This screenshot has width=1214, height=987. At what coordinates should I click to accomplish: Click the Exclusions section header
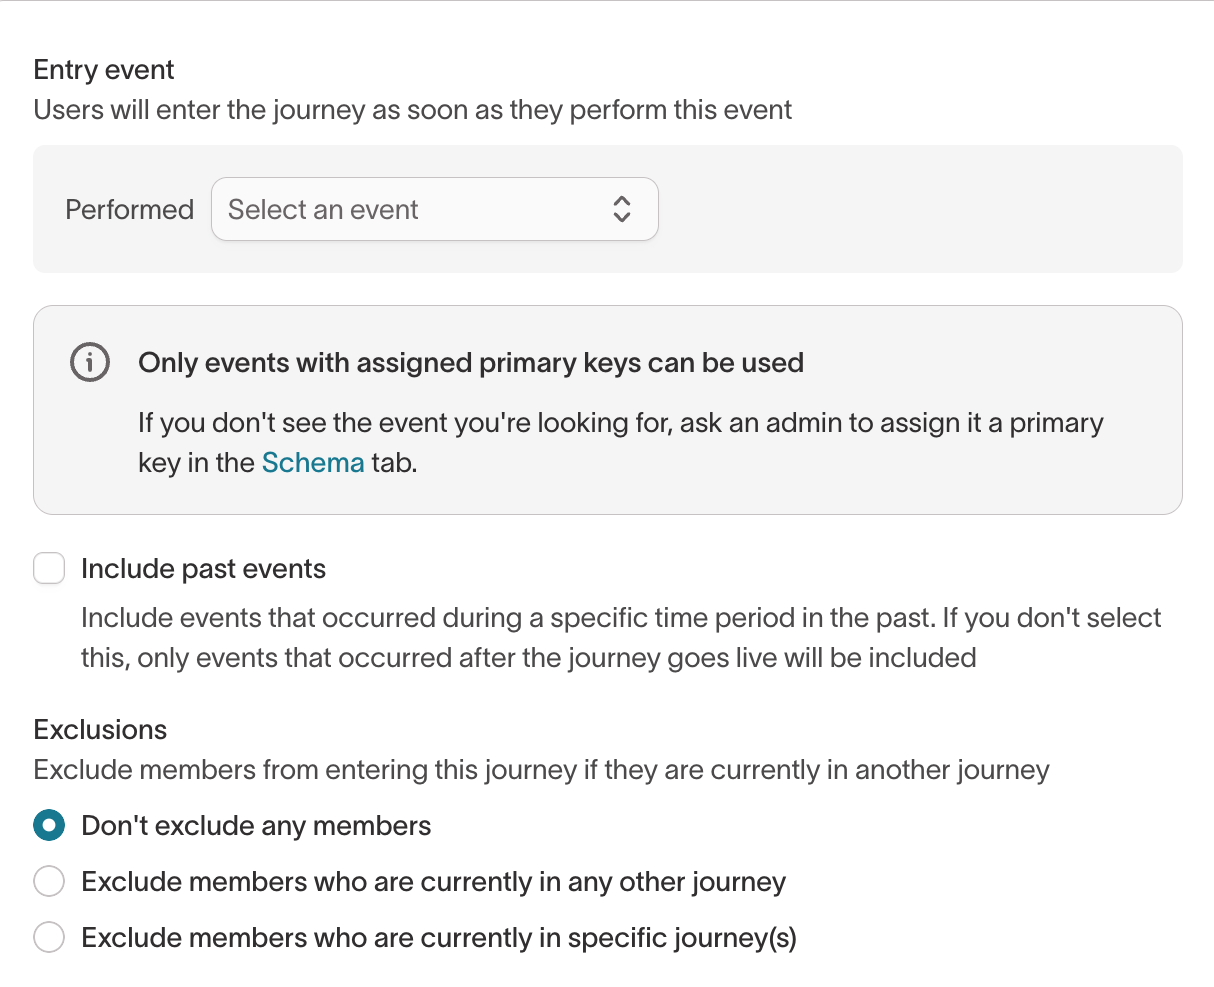[100, 729]
